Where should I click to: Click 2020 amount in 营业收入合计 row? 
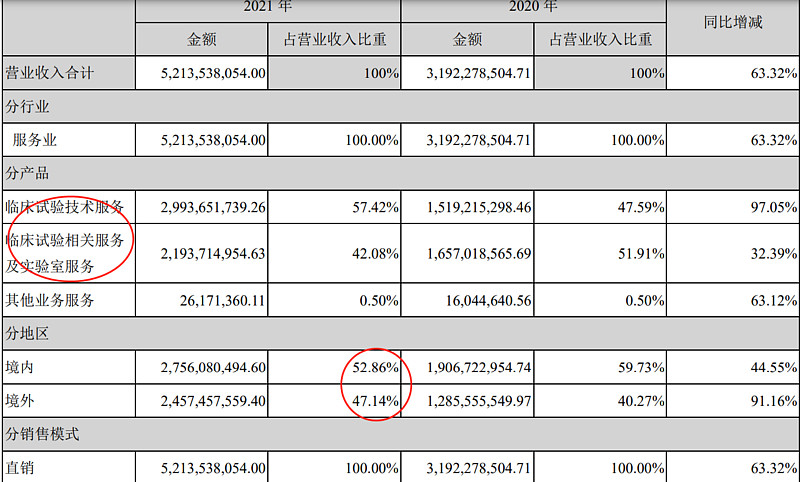point(479,73)
